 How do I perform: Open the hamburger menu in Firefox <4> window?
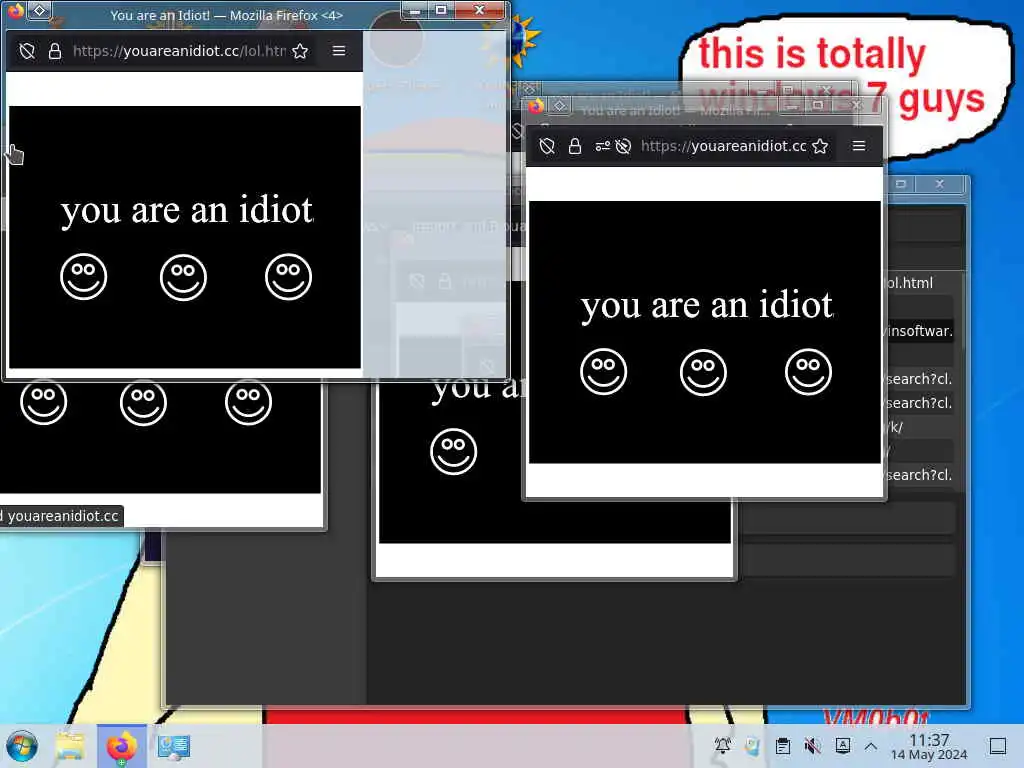[x=339, y=50]
